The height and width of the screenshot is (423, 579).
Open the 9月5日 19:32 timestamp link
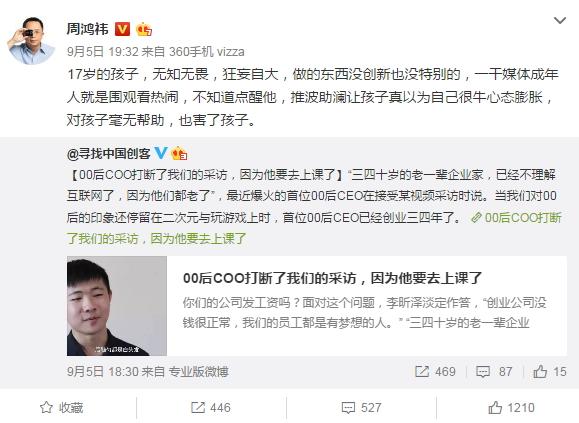click(103, 51)
